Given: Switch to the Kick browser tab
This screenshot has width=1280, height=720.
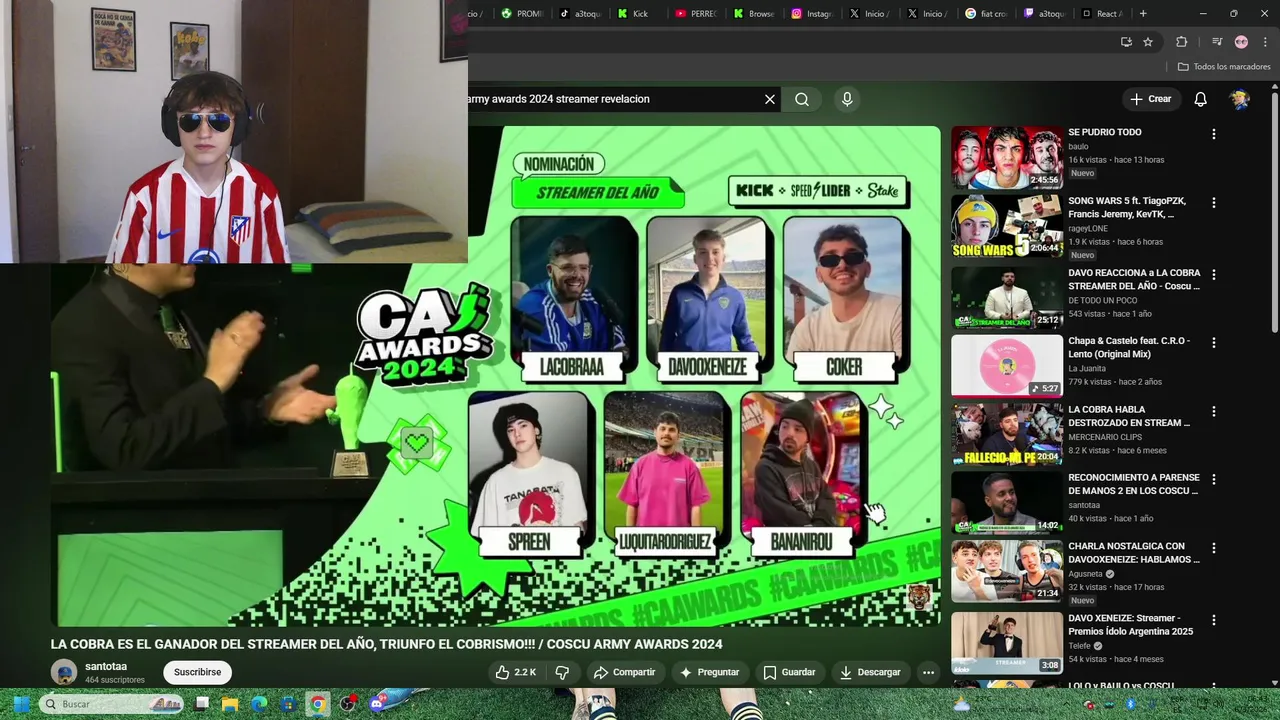Looking at the screenshot, I should 634,13.
